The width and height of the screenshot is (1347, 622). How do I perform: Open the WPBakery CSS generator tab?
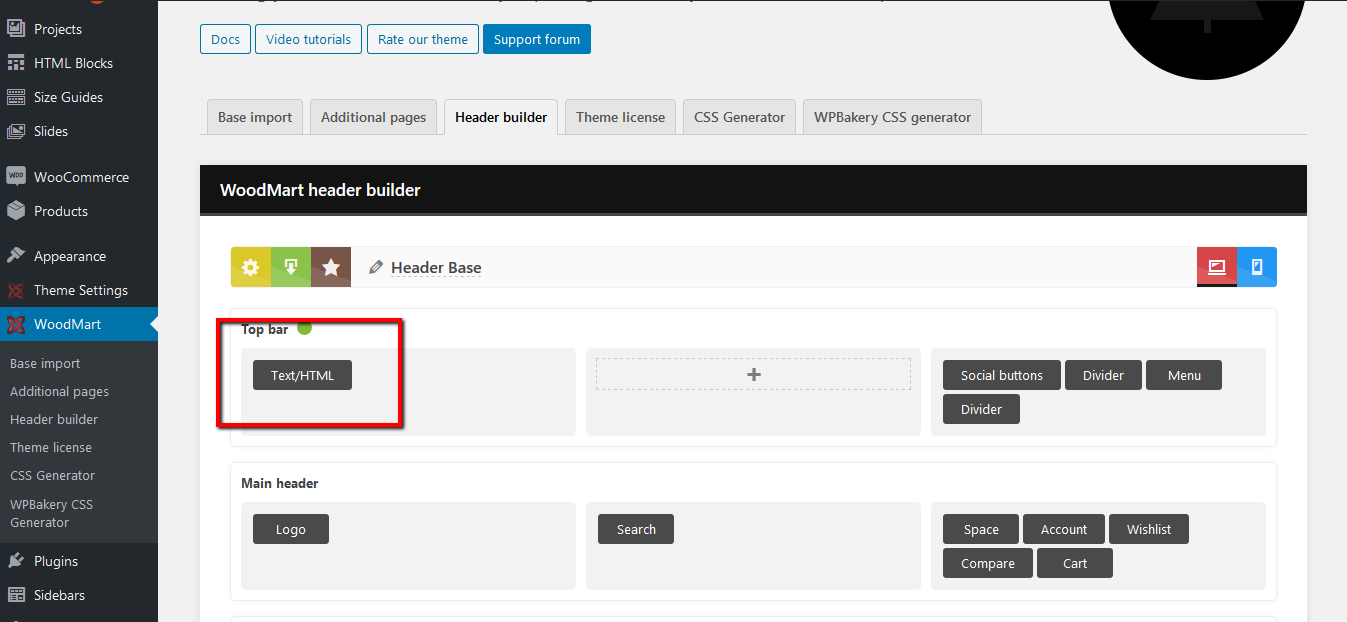892,117
